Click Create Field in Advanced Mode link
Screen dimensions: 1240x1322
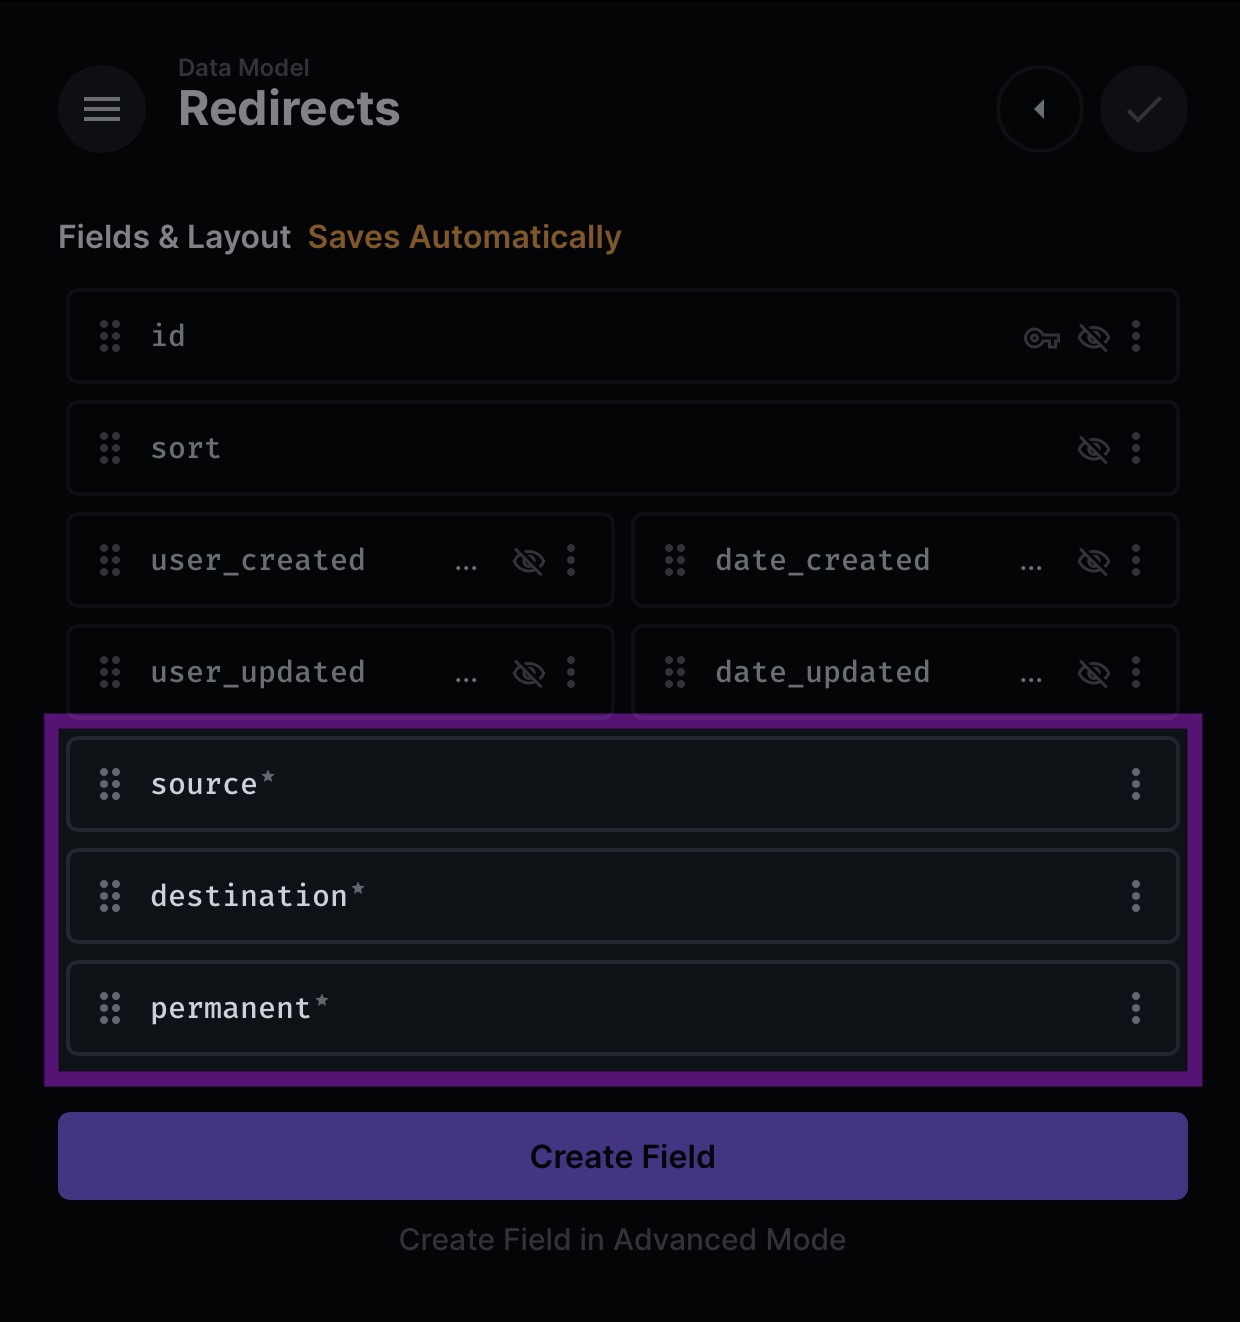(x=622, y=1240)
